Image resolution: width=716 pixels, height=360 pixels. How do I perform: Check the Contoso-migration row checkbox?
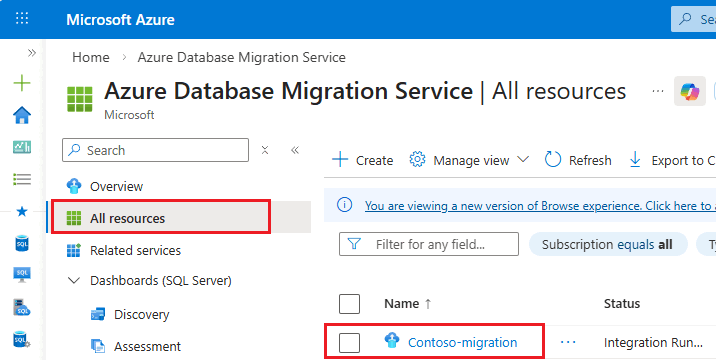pyautogui.click(x=349, y=343)
